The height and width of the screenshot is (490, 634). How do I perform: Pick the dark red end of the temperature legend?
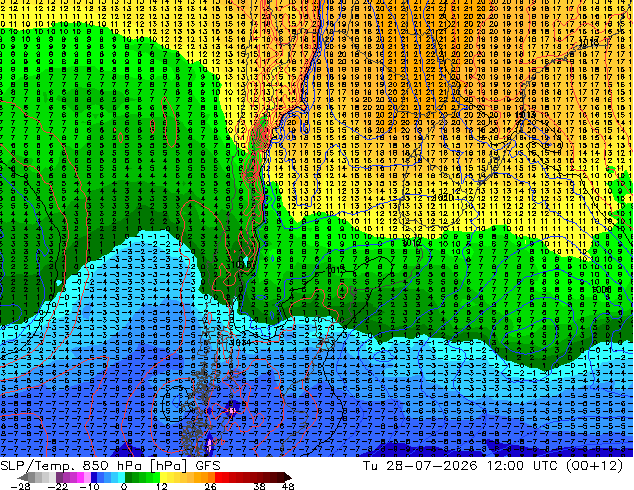(x=284, y=477)
